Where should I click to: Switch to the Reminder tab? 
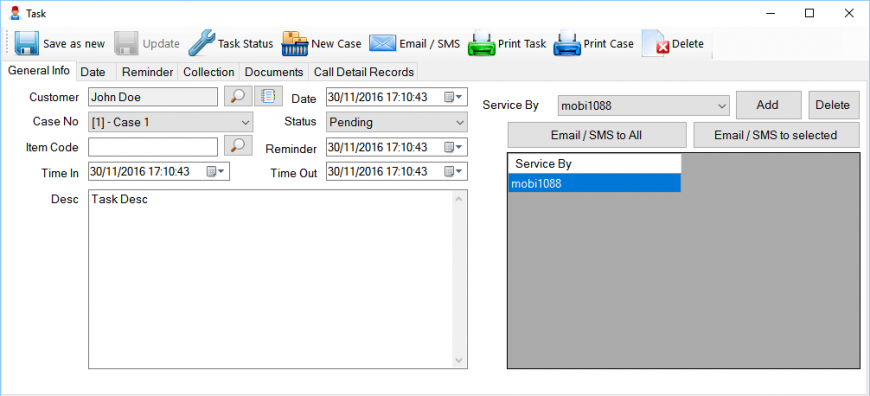(148, 72)
